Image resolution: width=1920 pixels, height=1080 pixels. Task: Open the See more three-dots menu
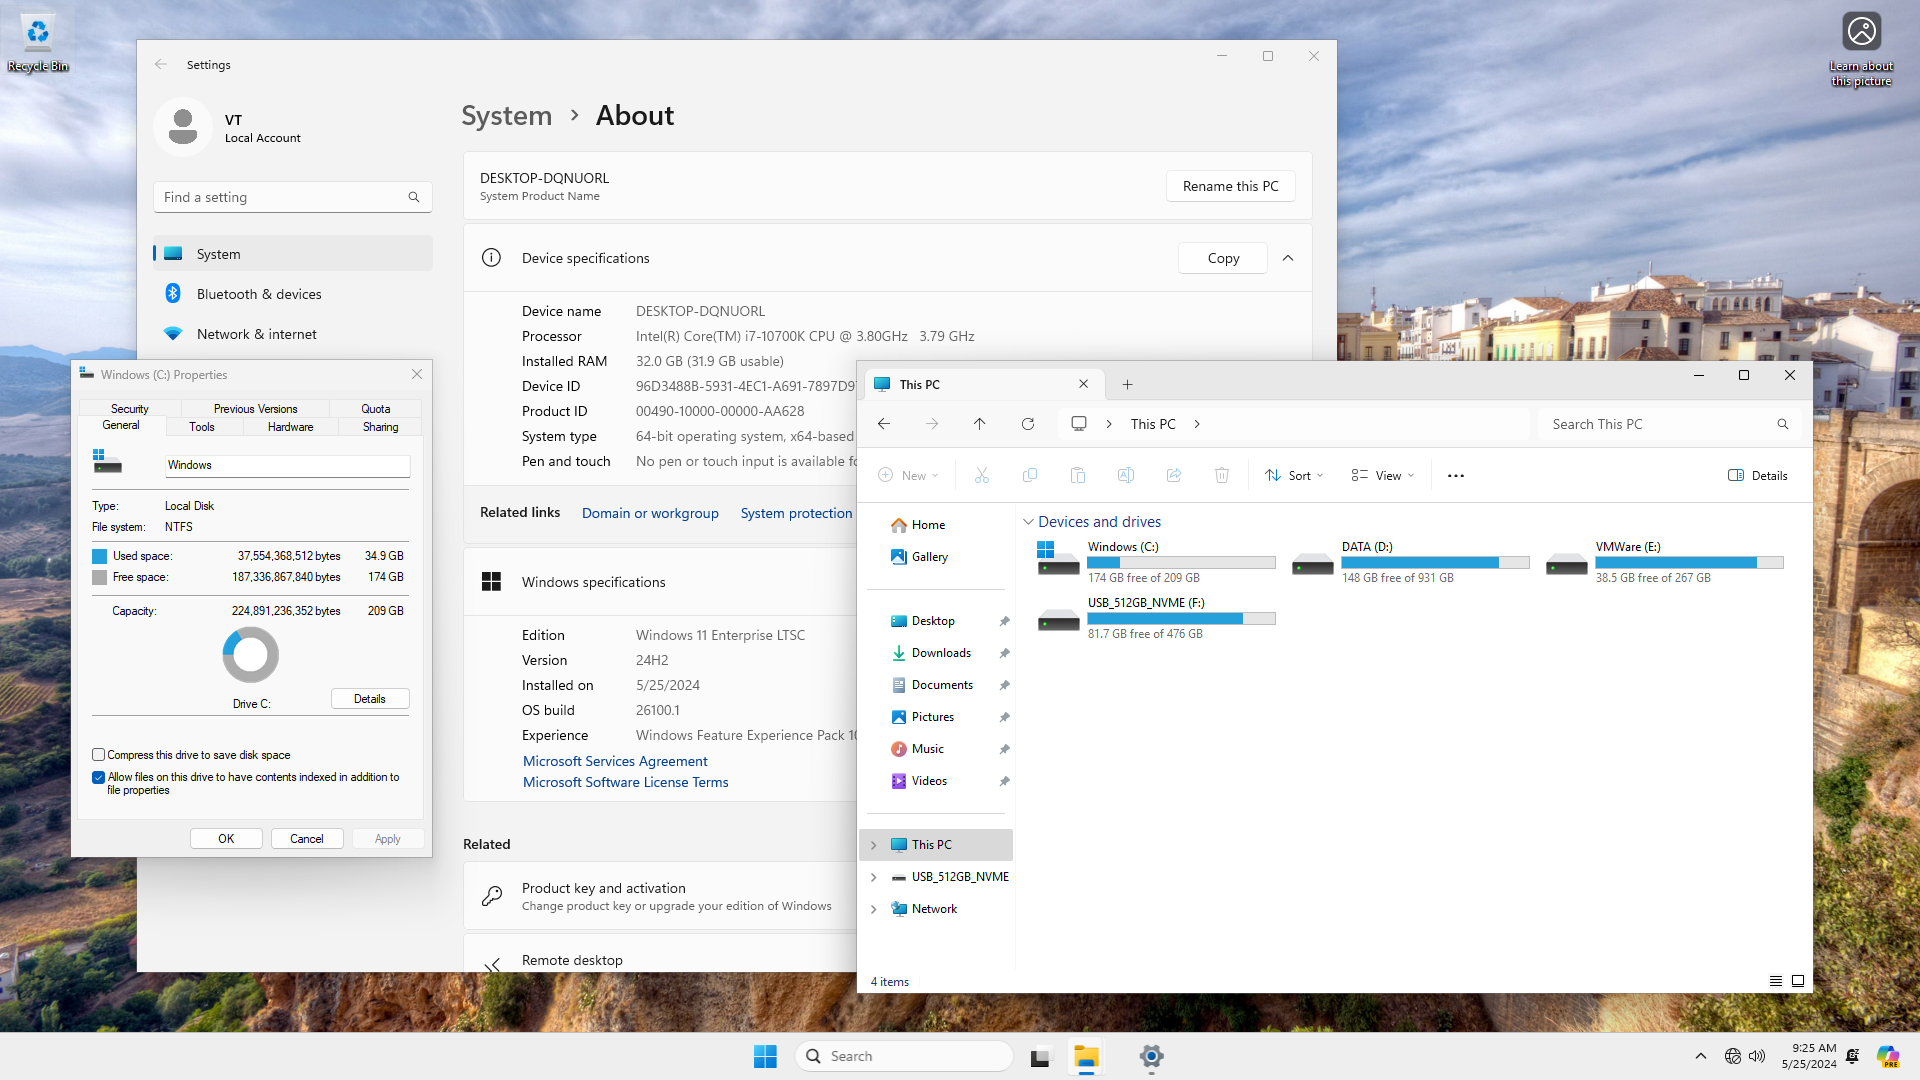click(x=1455, y=476)
